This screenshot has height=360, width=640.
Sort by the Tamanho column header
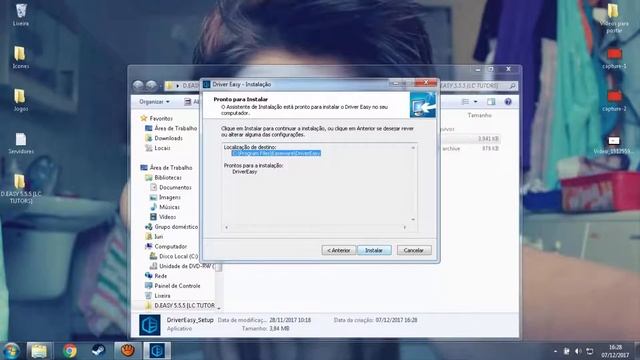tap(480, 116)
